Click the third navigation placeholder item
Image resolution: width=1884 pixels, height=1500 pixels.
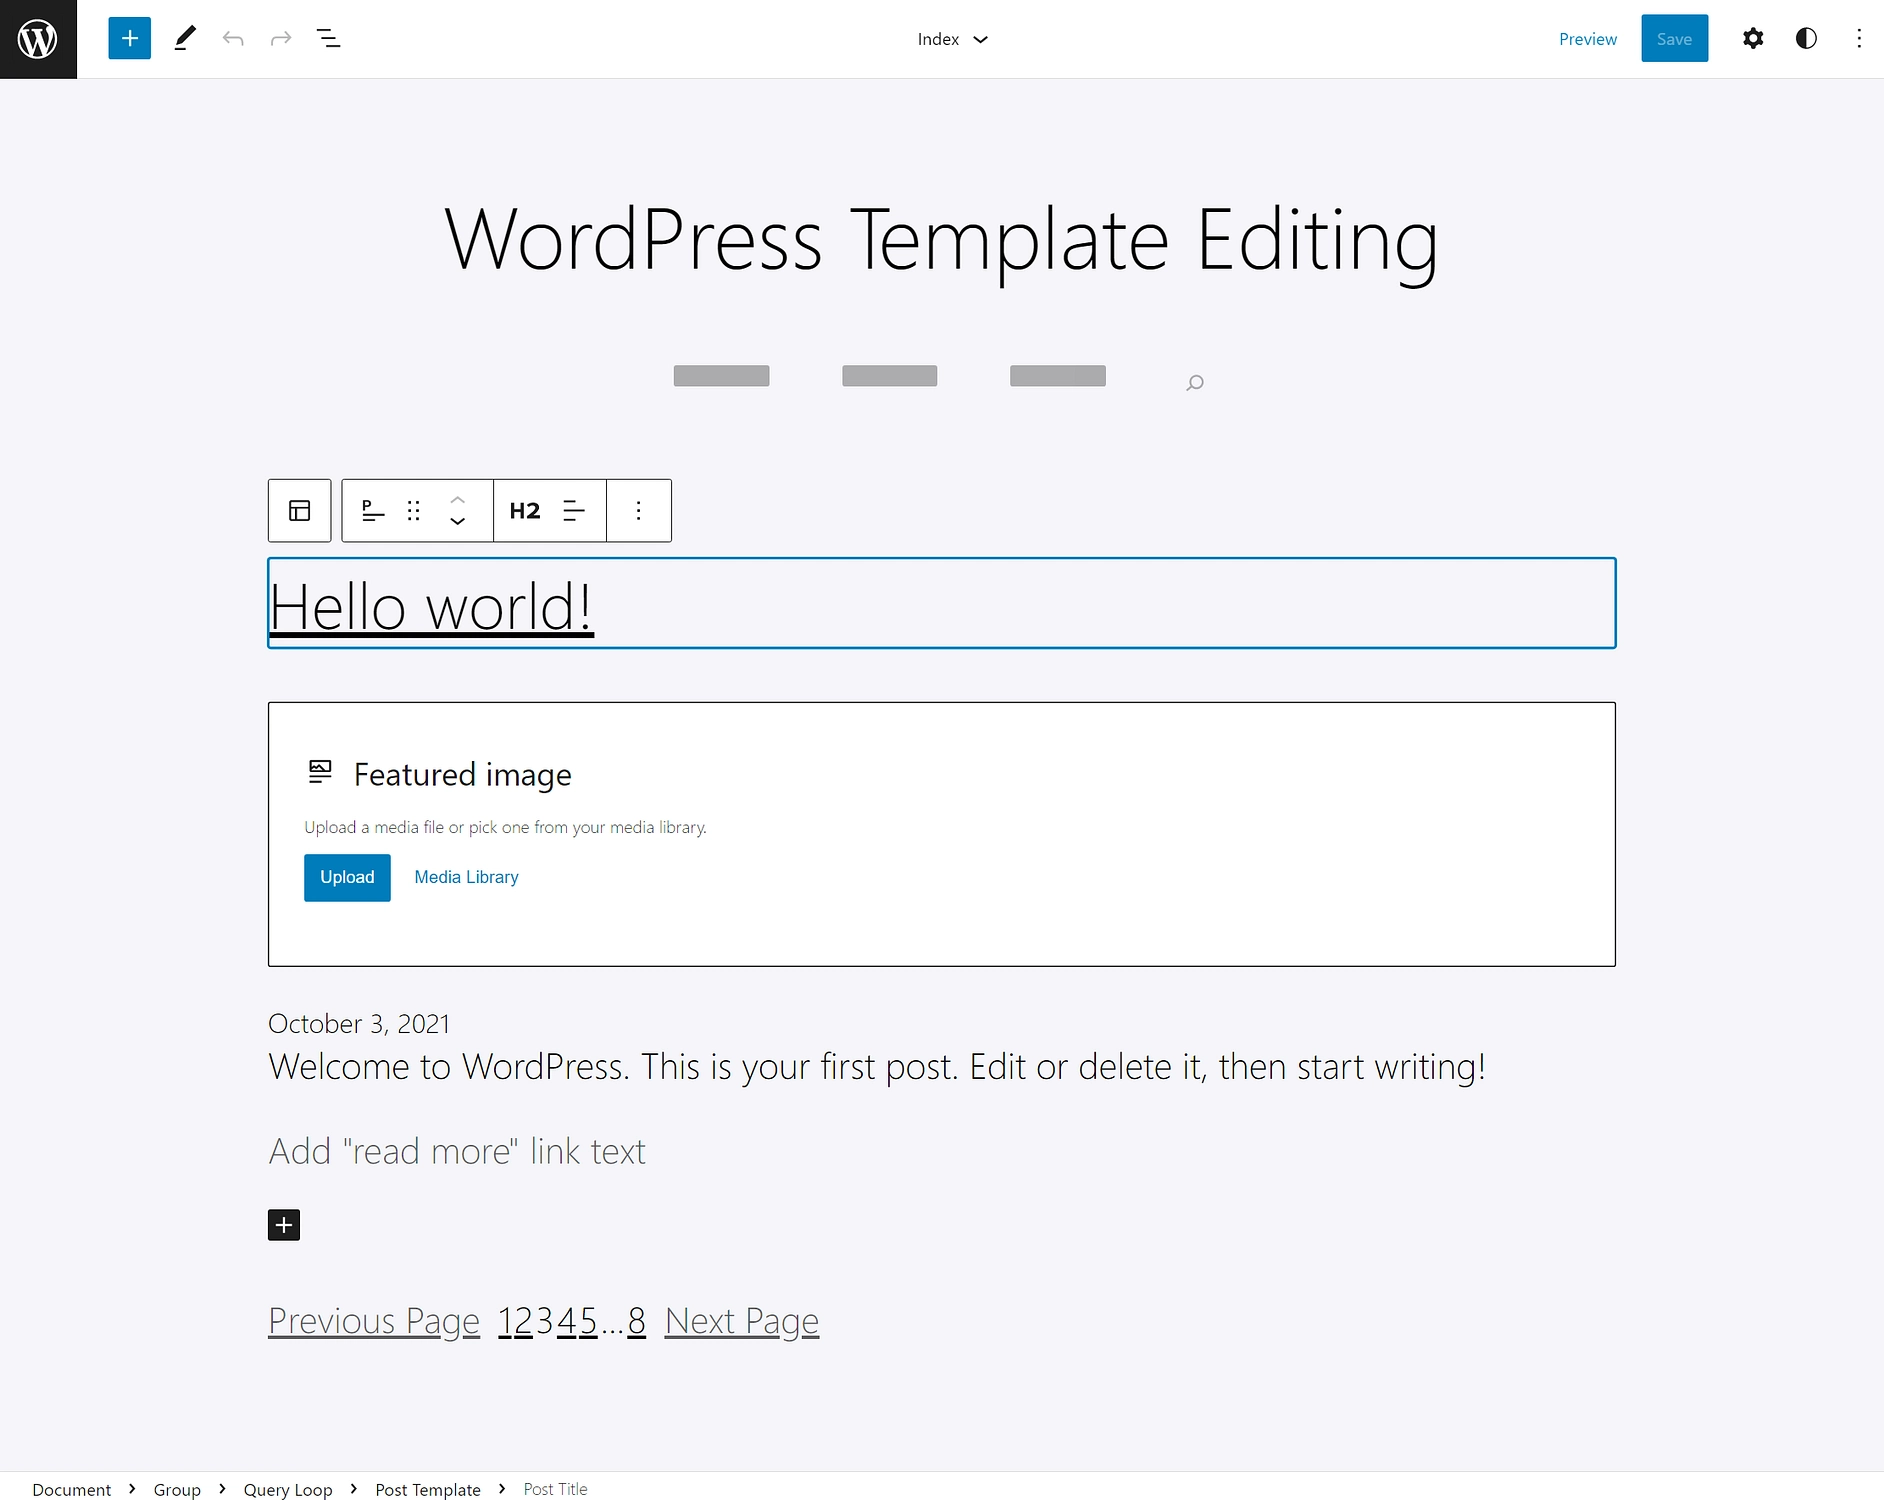tap(1058, 376)
